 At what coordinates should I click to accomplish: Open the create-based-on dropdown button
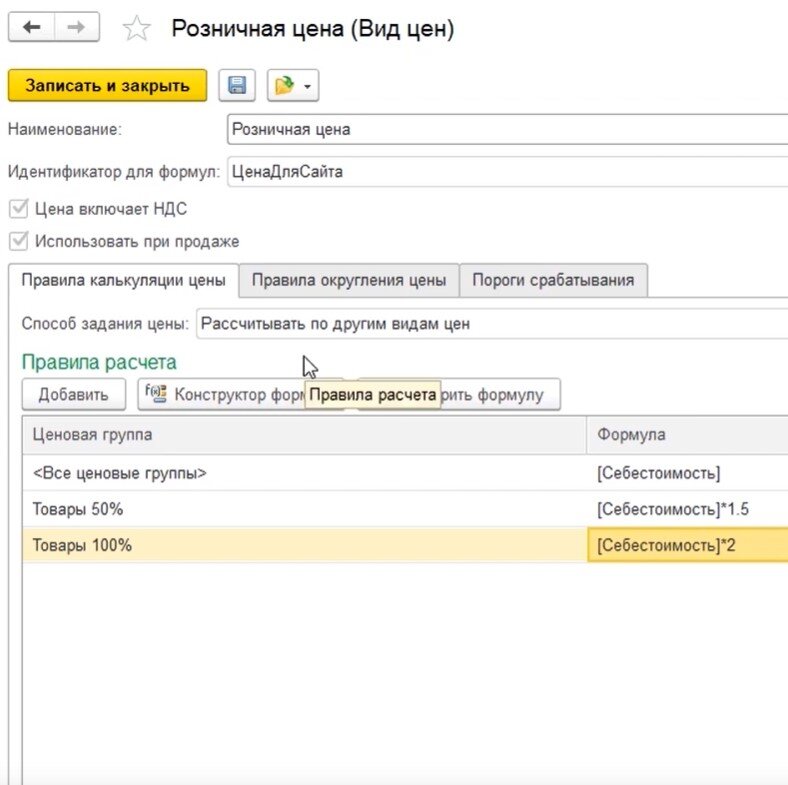coord(293,85)
